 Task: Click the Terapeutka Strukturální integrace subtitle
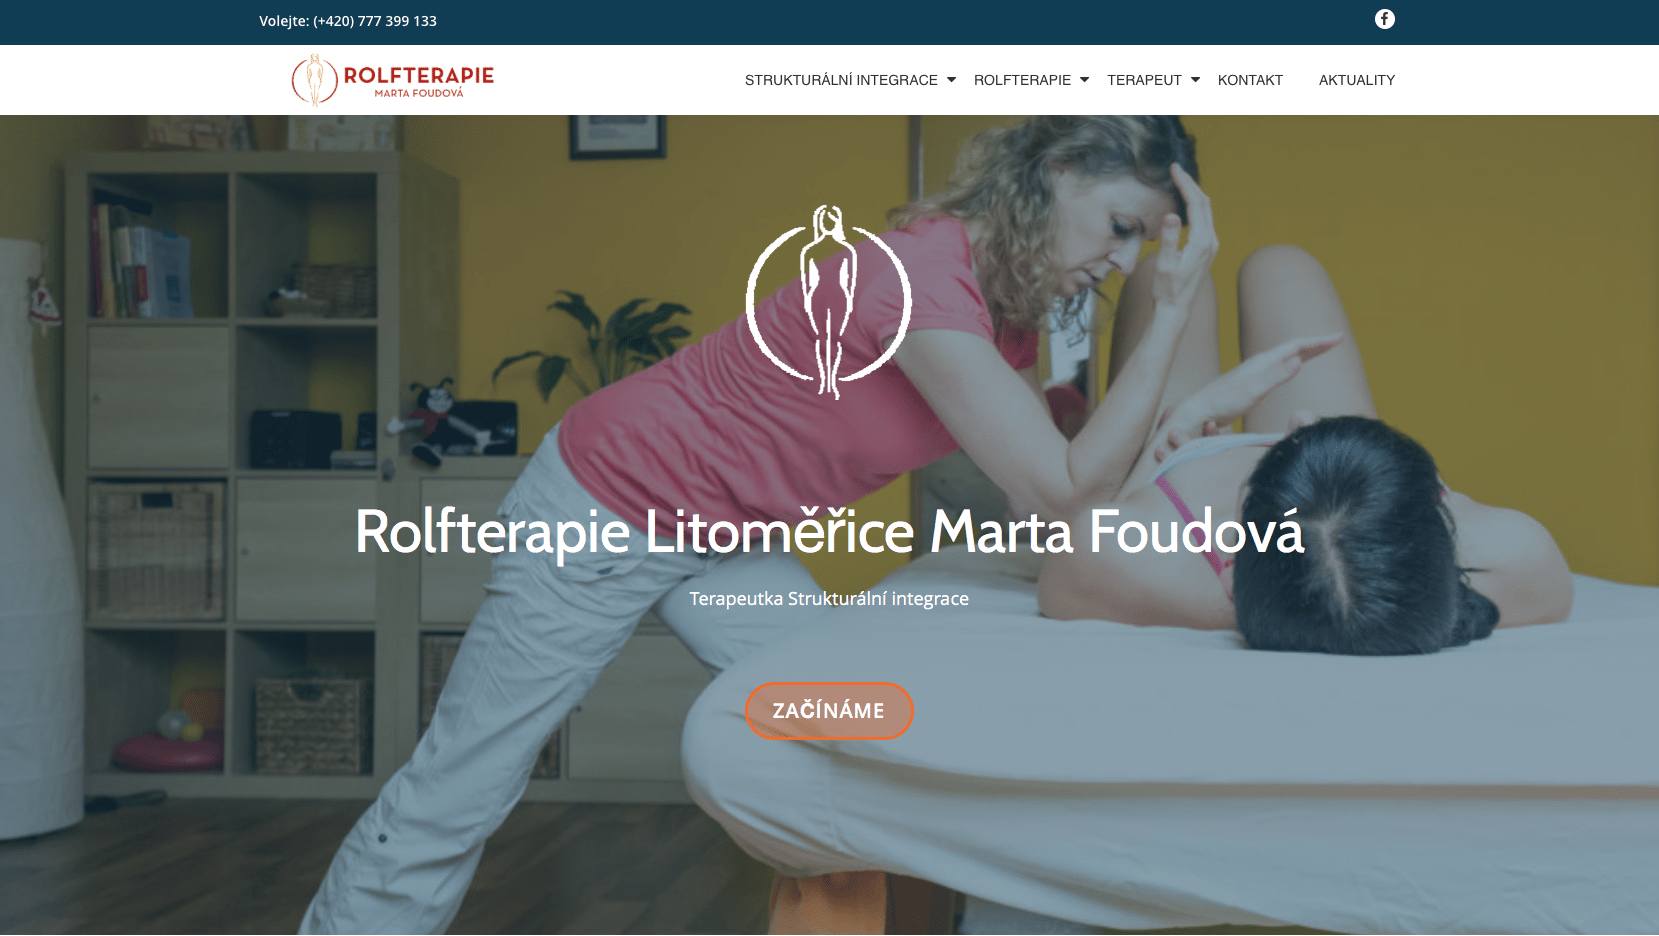click(x=829, y=599)
